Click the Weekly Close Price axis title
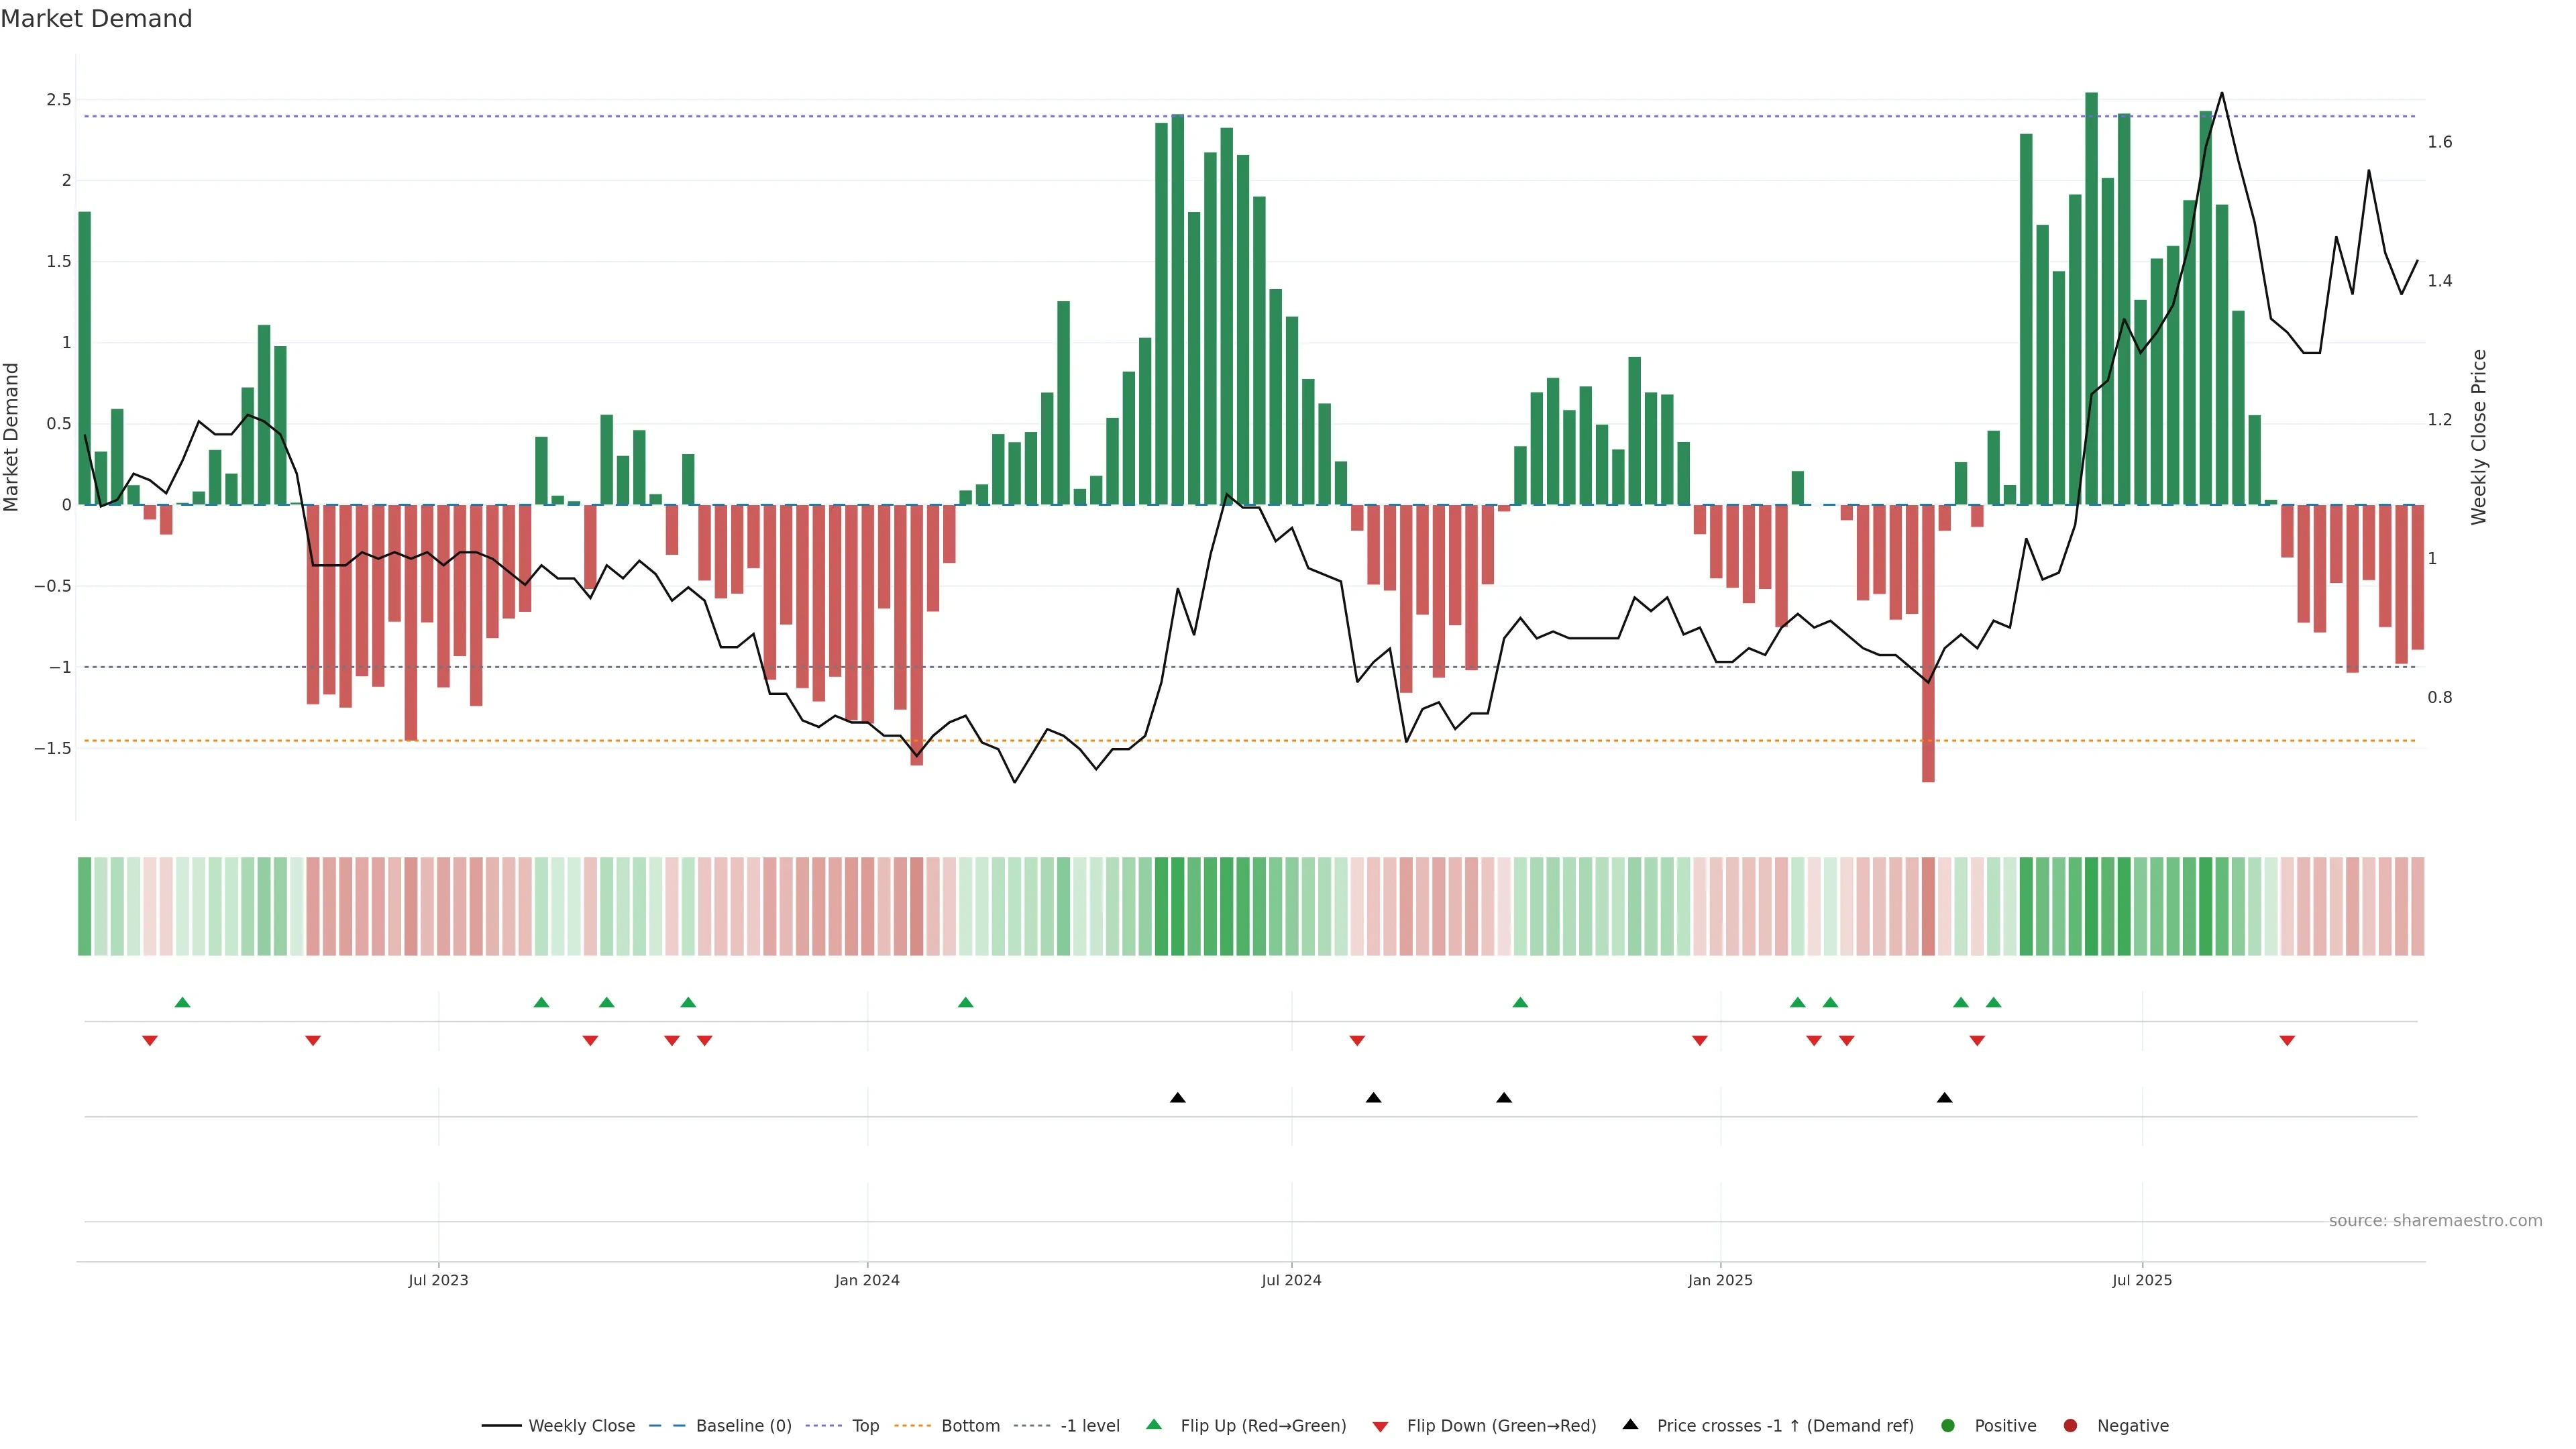The width and height of the screenshot is (2576, 1449). click(x=2478, y=437)
